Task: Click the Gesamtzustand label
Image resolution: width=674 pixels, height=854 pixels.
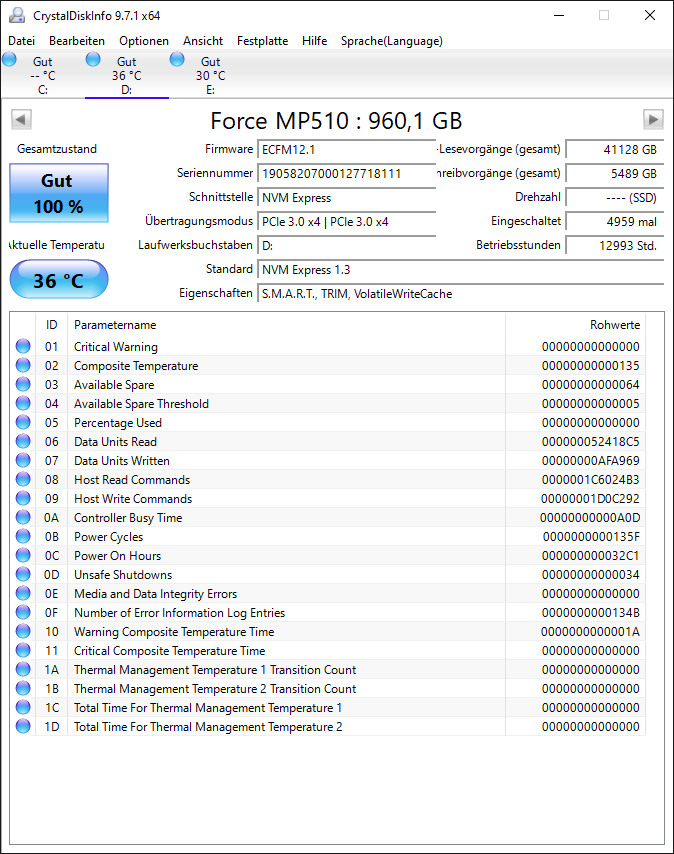Action: [57, 149]
